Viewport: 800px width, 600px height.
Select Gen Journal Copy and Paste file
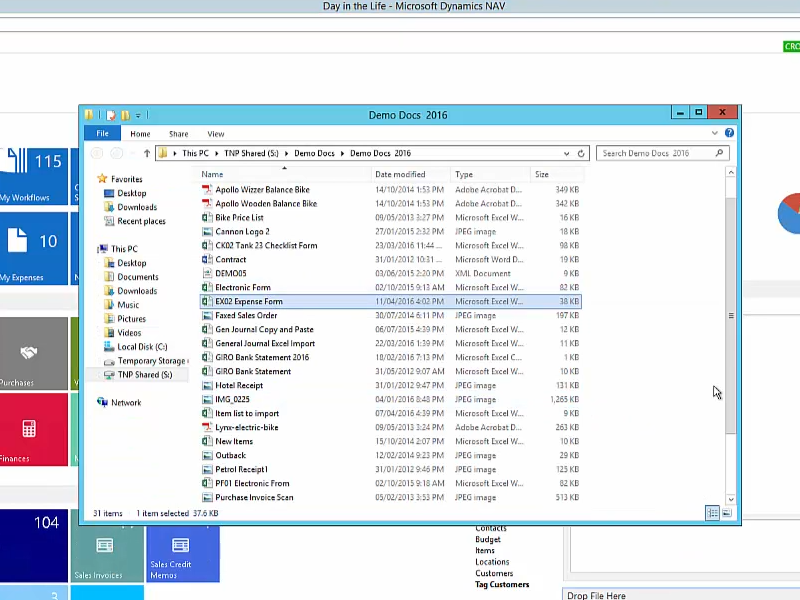coord(390,330)
